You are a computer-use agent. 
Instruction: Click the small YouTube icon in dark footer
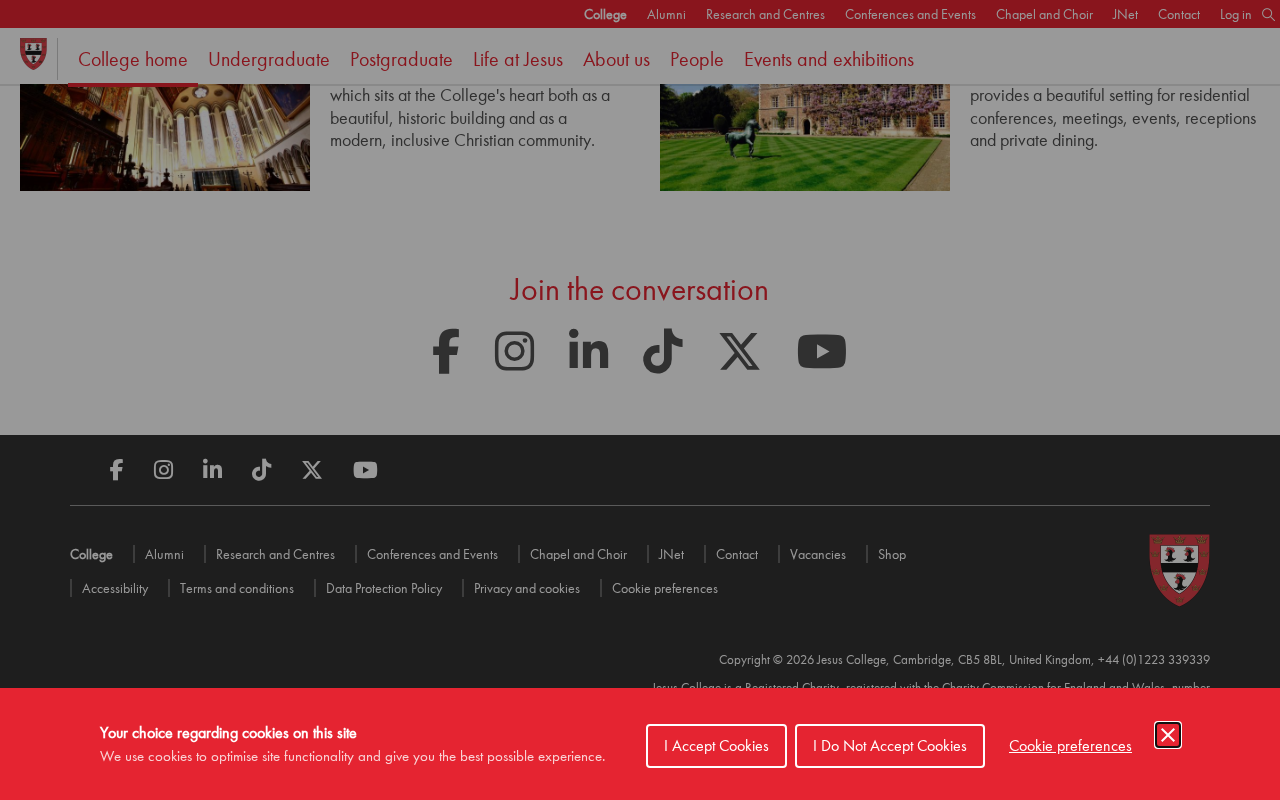pos(365,470)
